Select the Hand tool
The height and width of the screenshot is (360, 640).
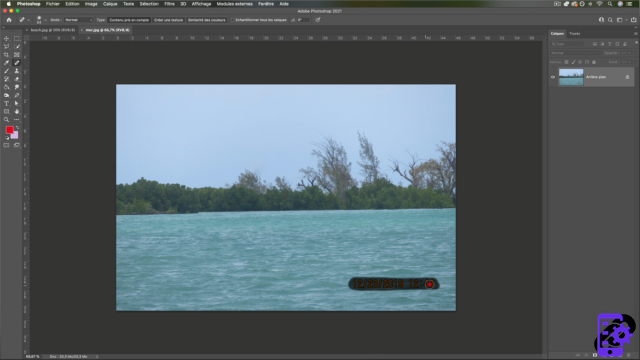point(17,111)
